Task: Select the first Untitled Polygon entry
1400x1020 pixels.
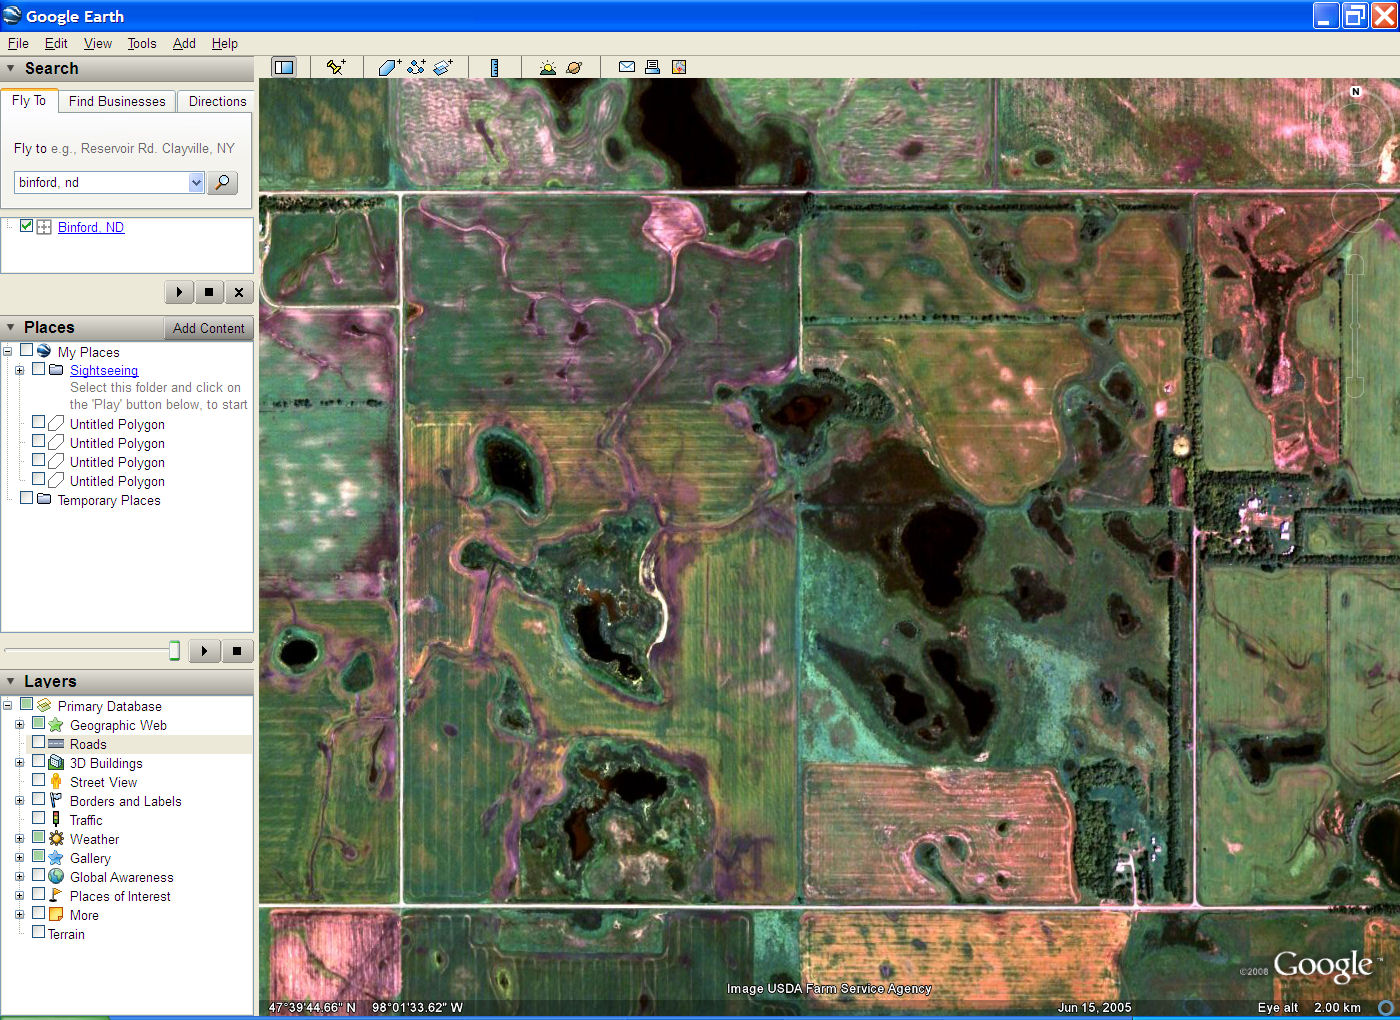Action: tap(117, 424)
